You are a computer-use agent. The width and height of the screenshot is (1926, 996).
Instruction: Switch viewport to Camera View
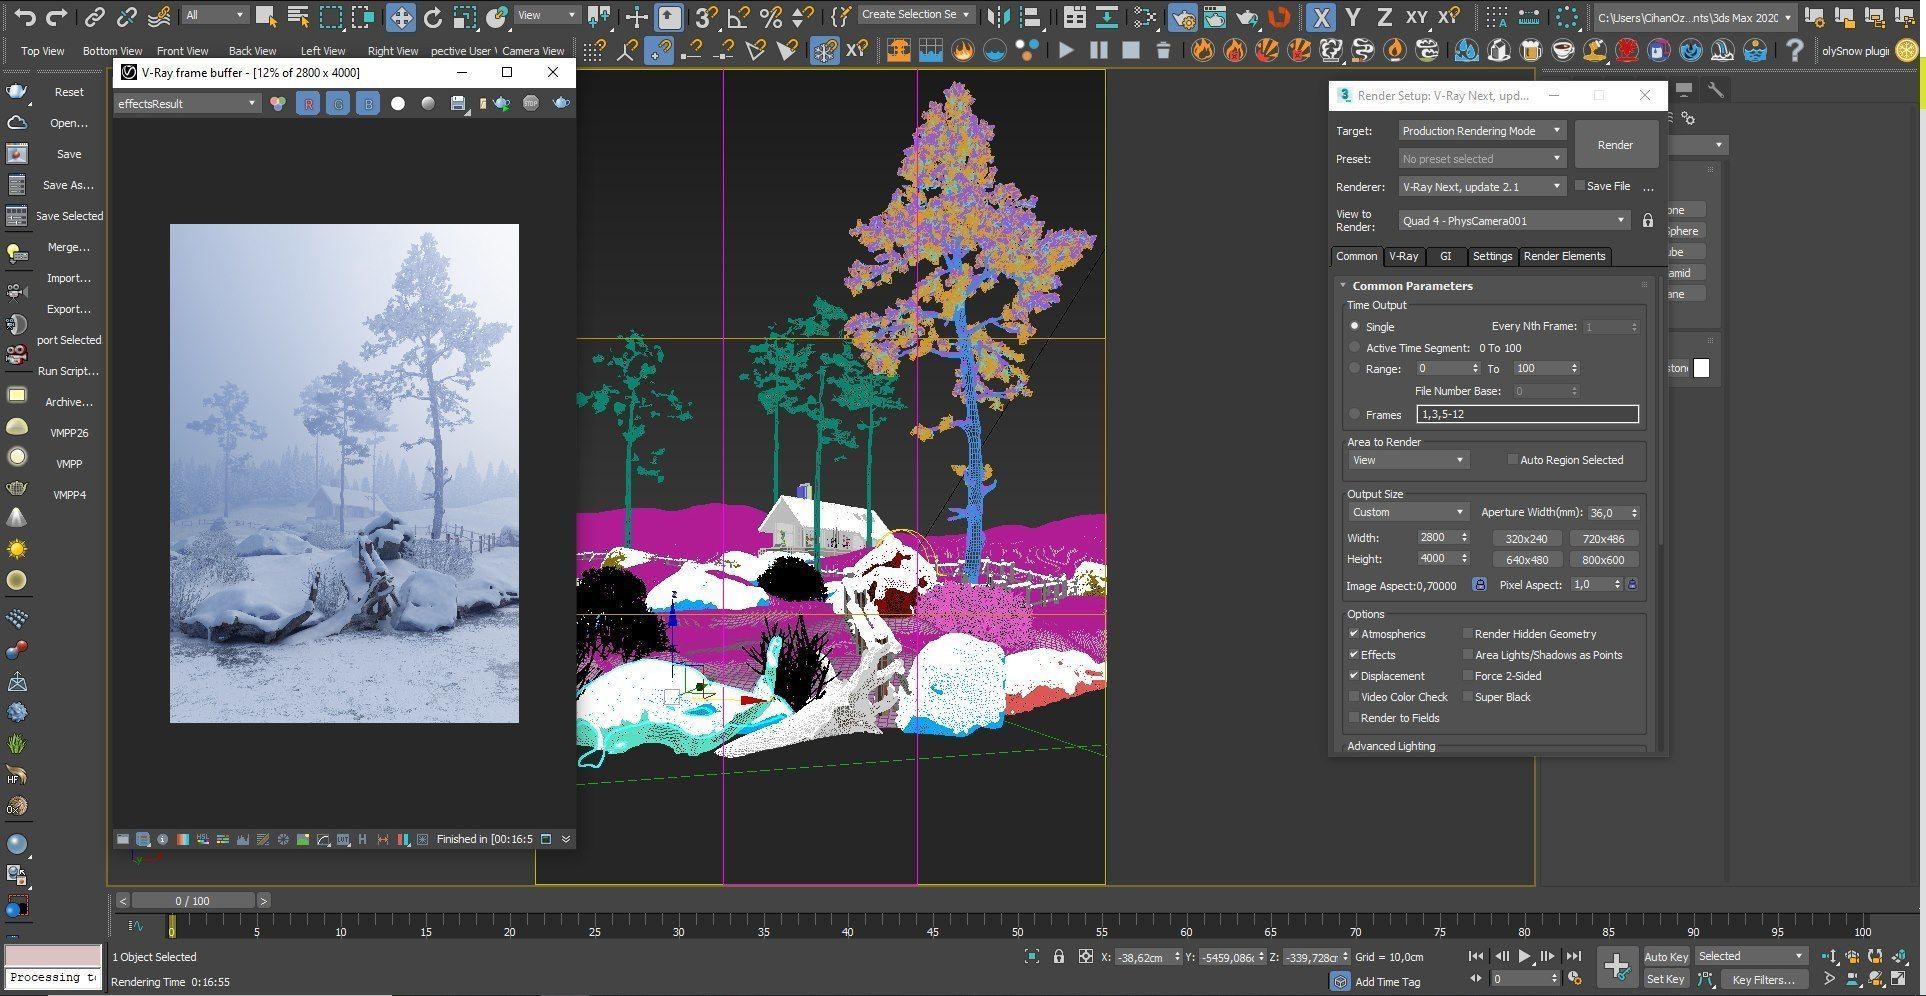click(x=533, y=51)
